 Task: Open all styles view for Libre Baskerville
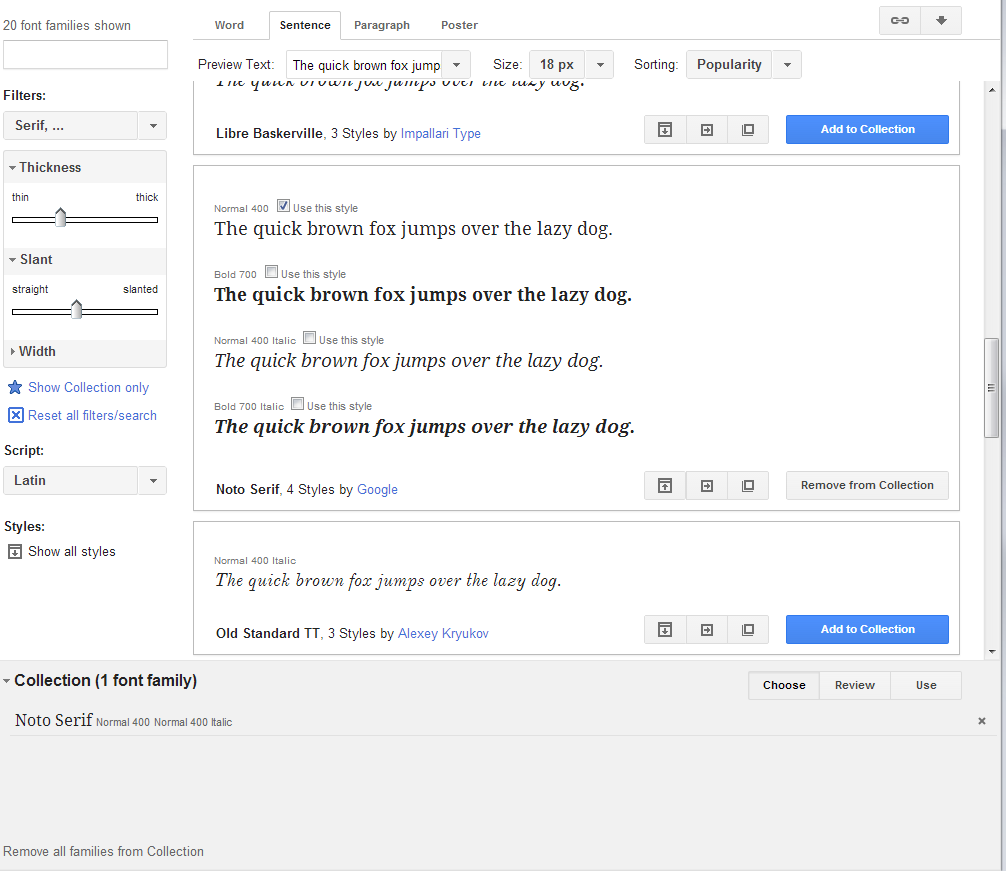click(665, 129)
